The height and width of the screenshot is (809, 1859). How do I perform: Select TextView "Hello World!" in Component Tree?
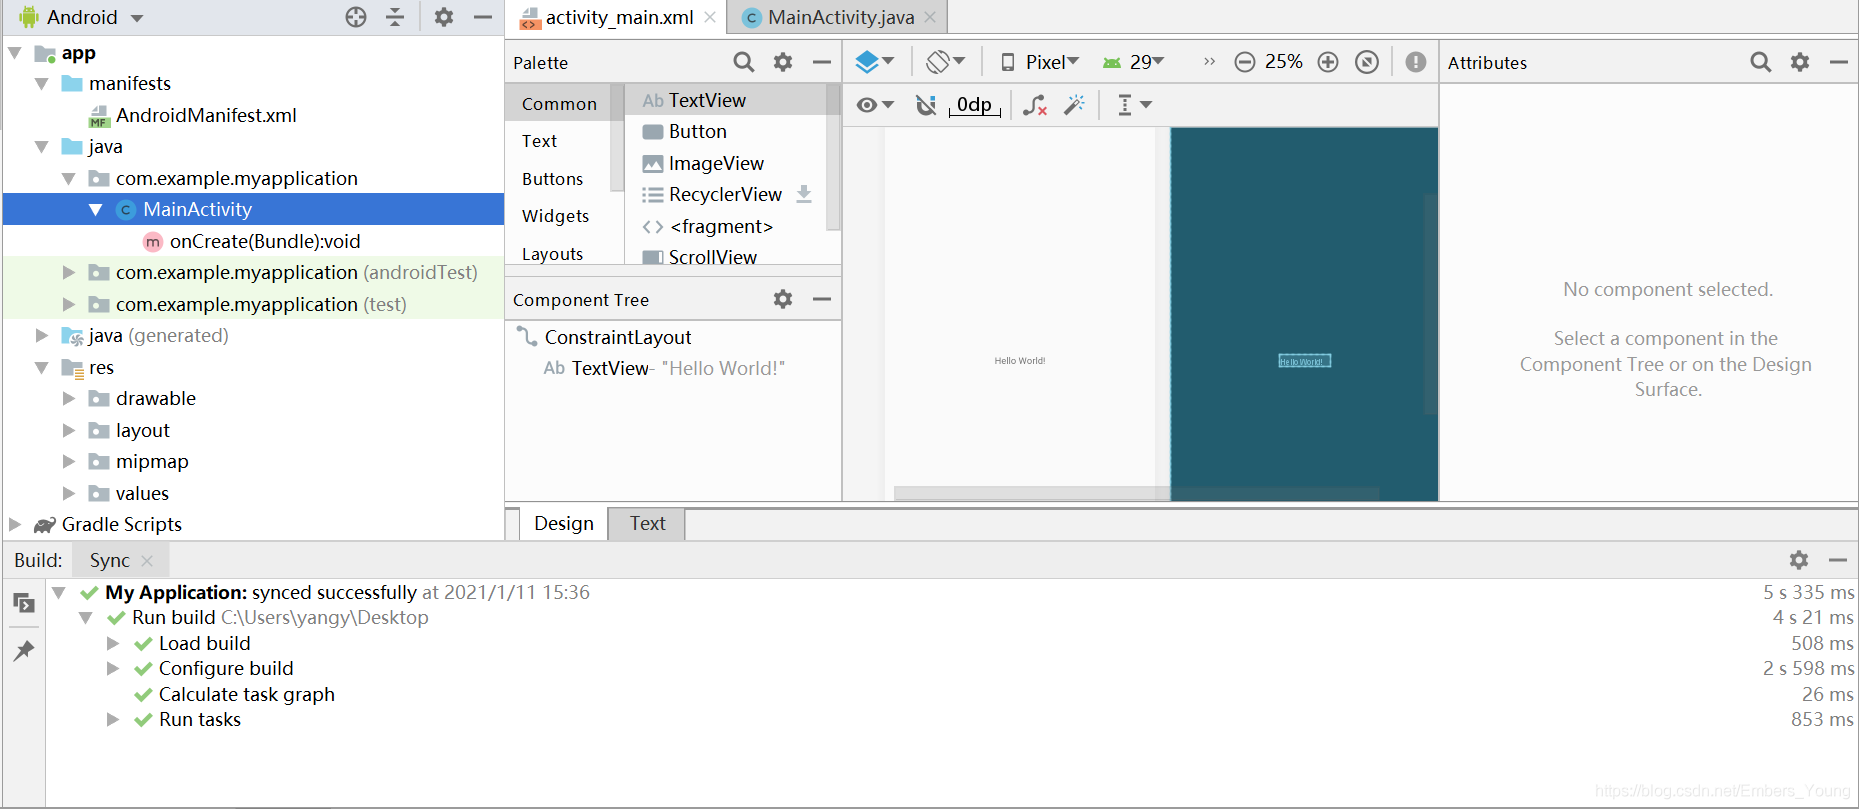664,368
